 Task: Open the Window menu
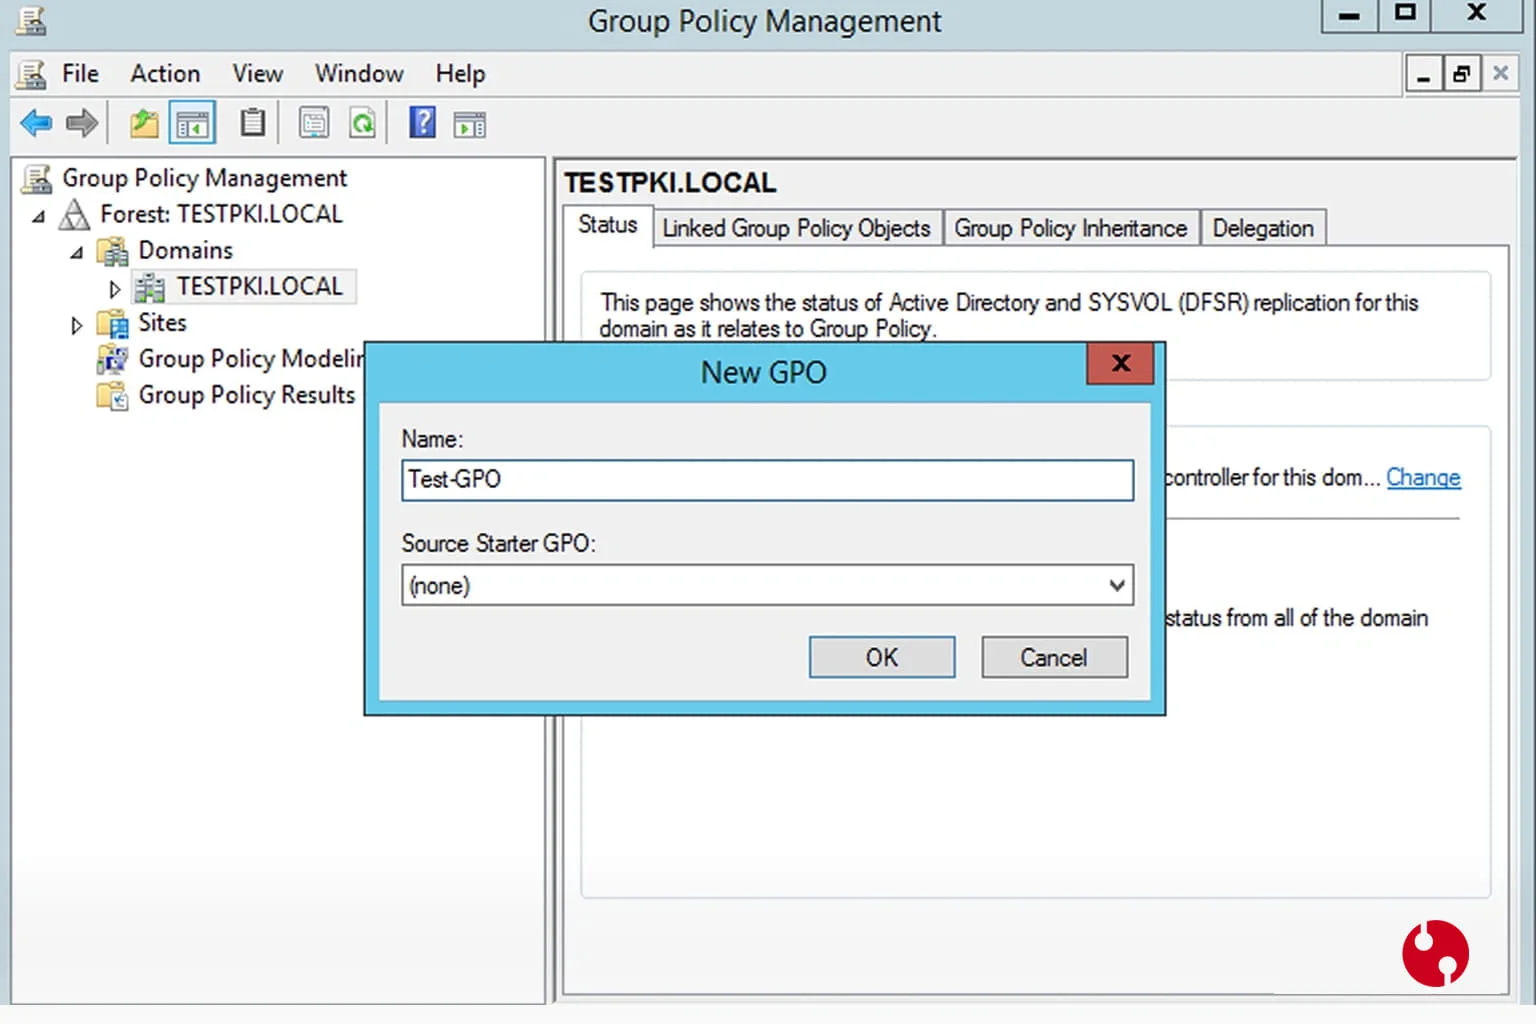click(x=359, y=74)
